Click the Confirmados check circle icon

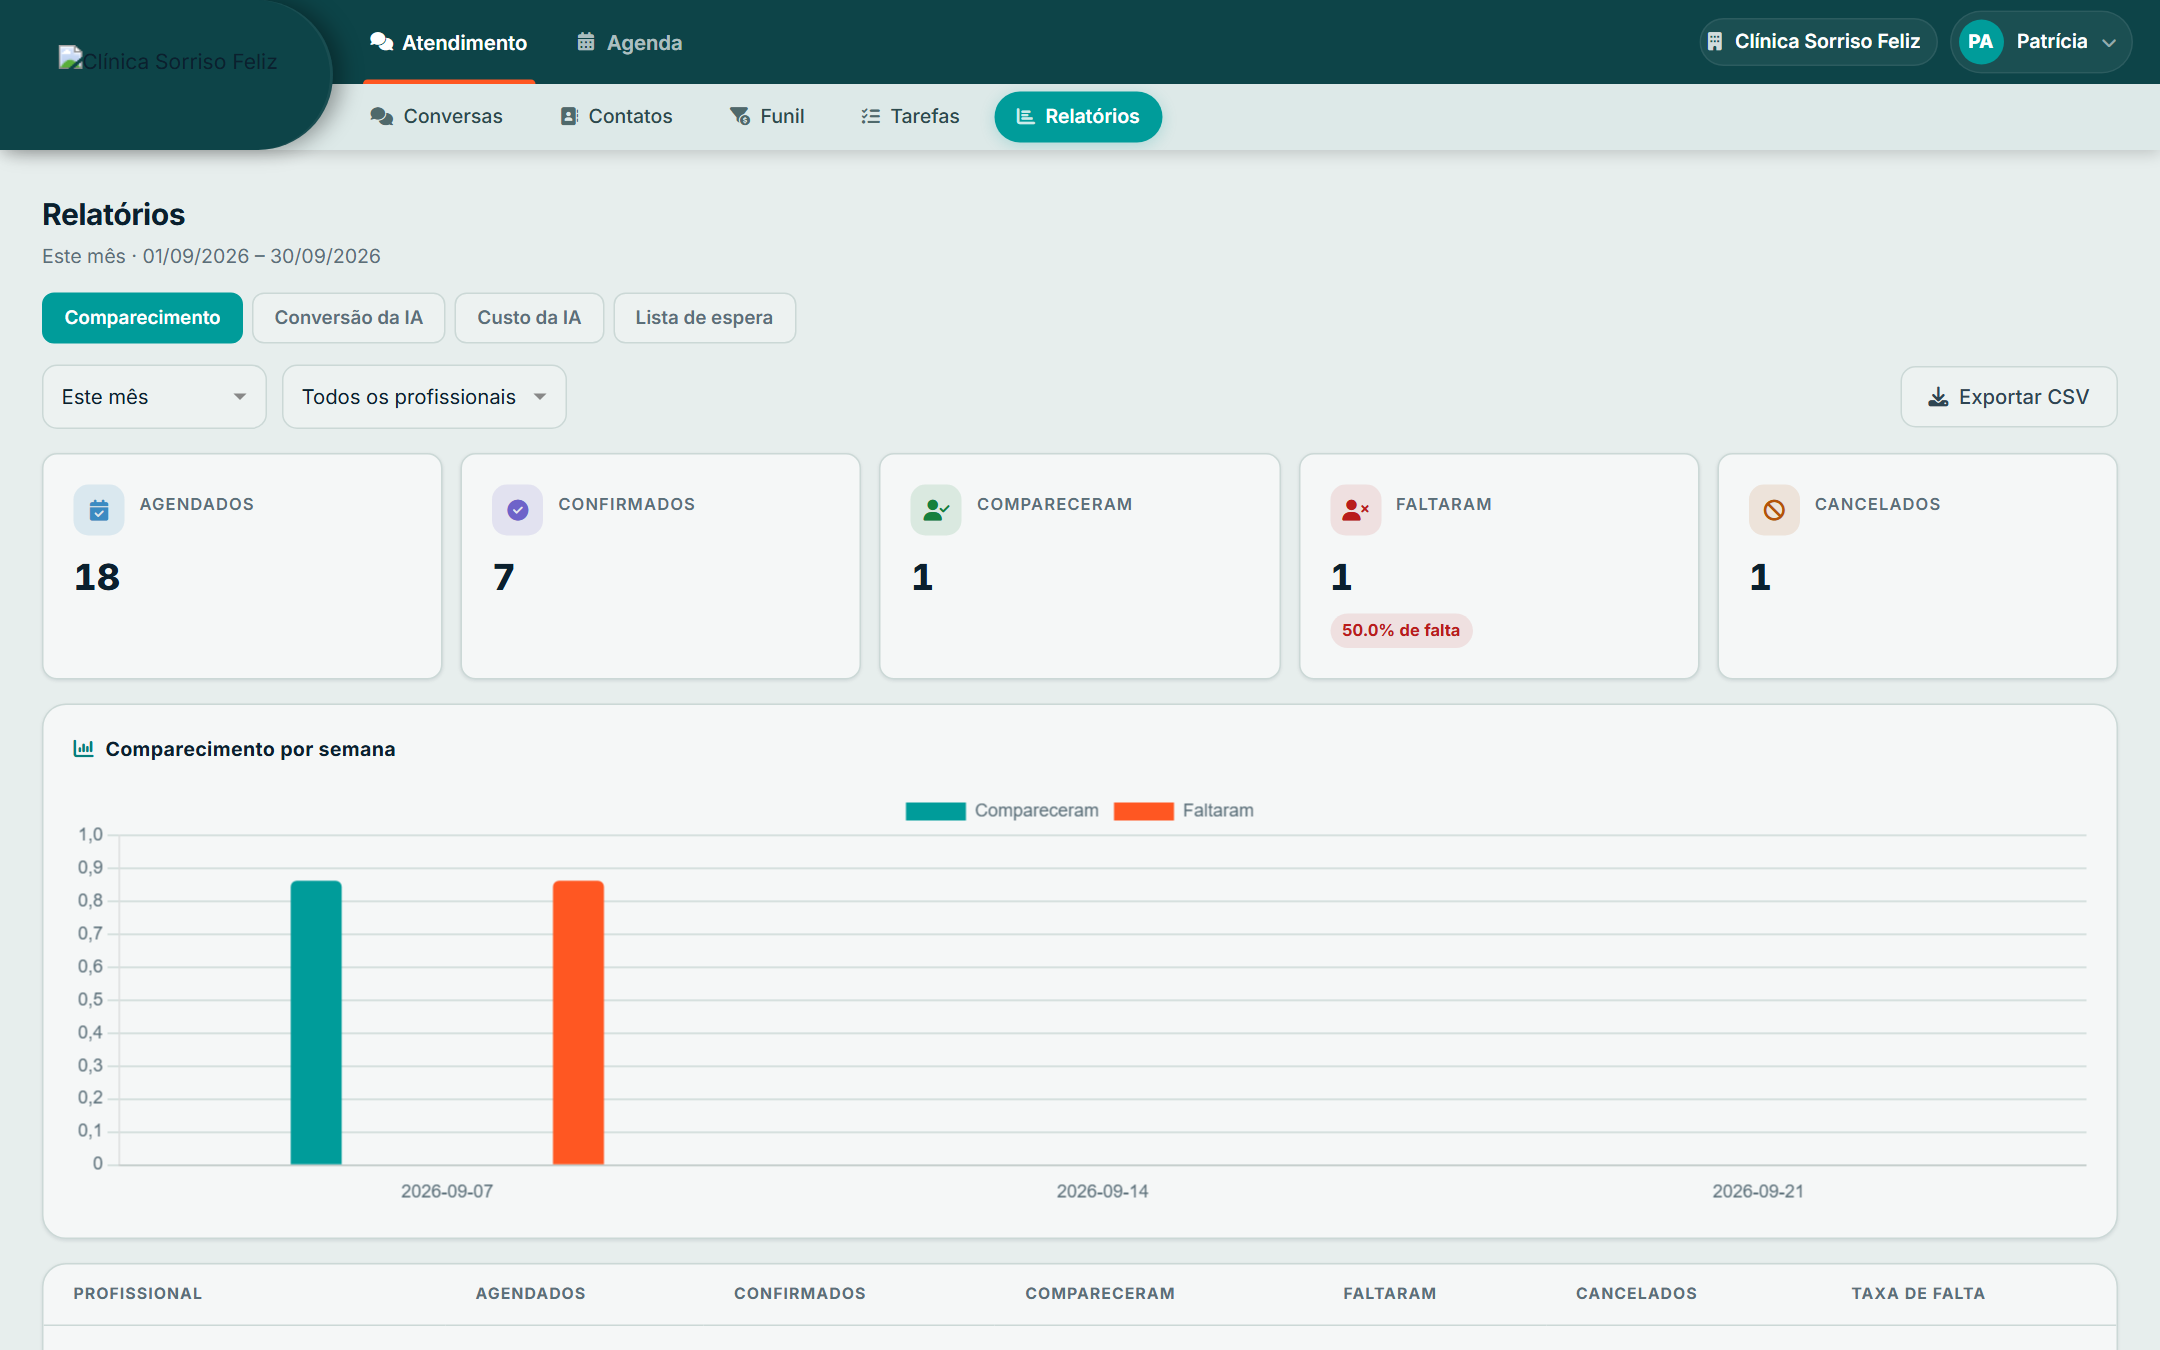517,510
